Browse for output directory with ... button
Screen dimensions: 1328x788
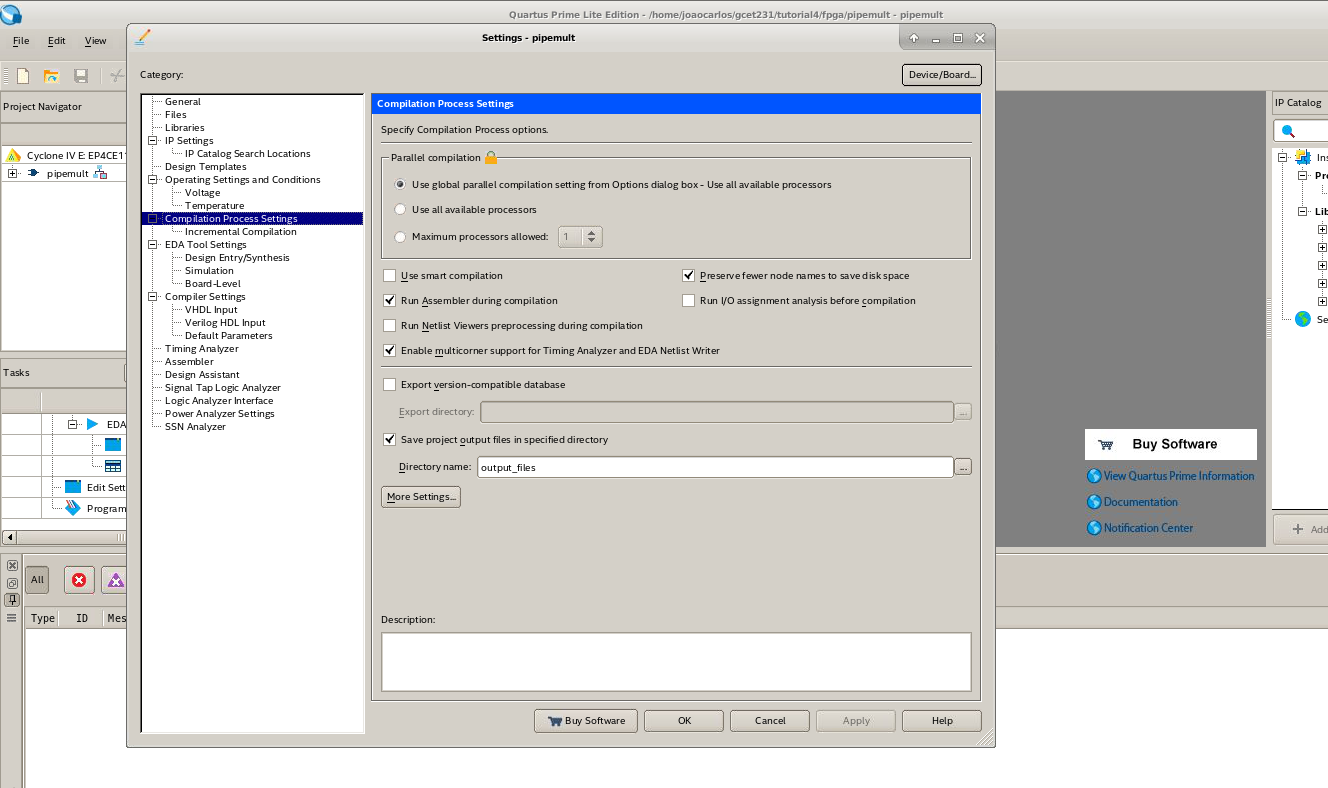click(963, 467)
